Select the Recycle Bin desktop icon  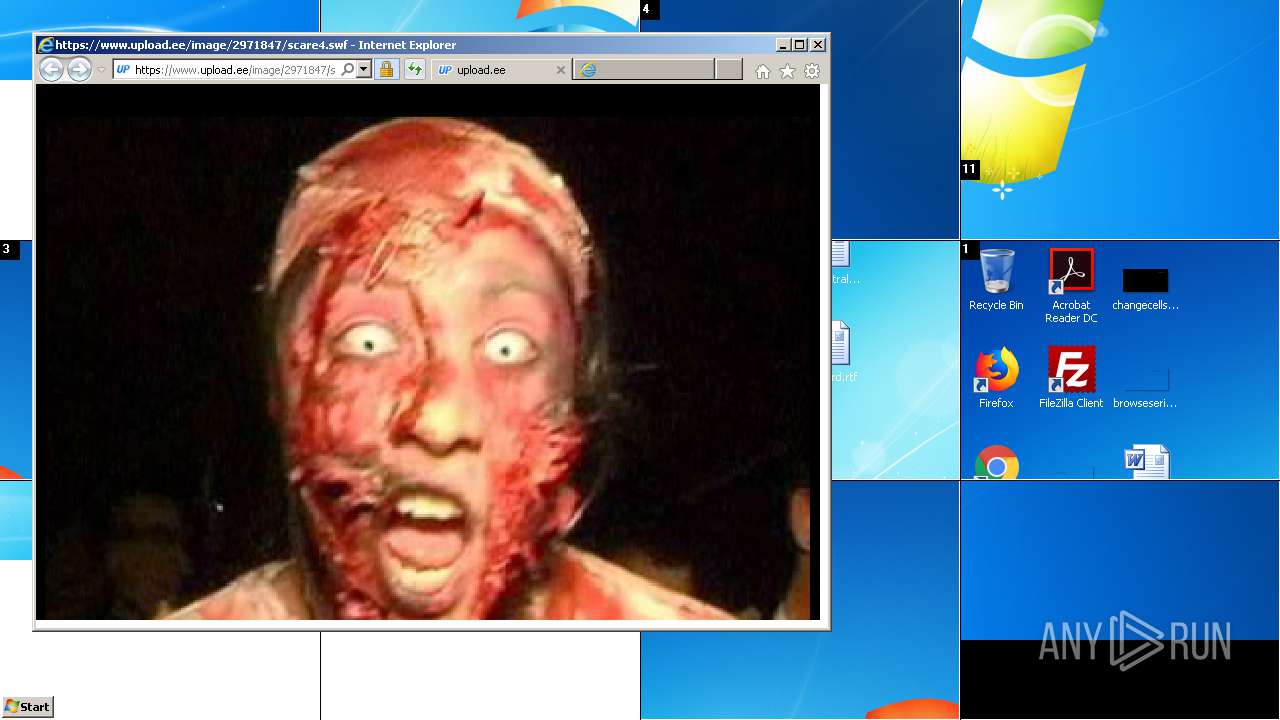click(996, 280)
